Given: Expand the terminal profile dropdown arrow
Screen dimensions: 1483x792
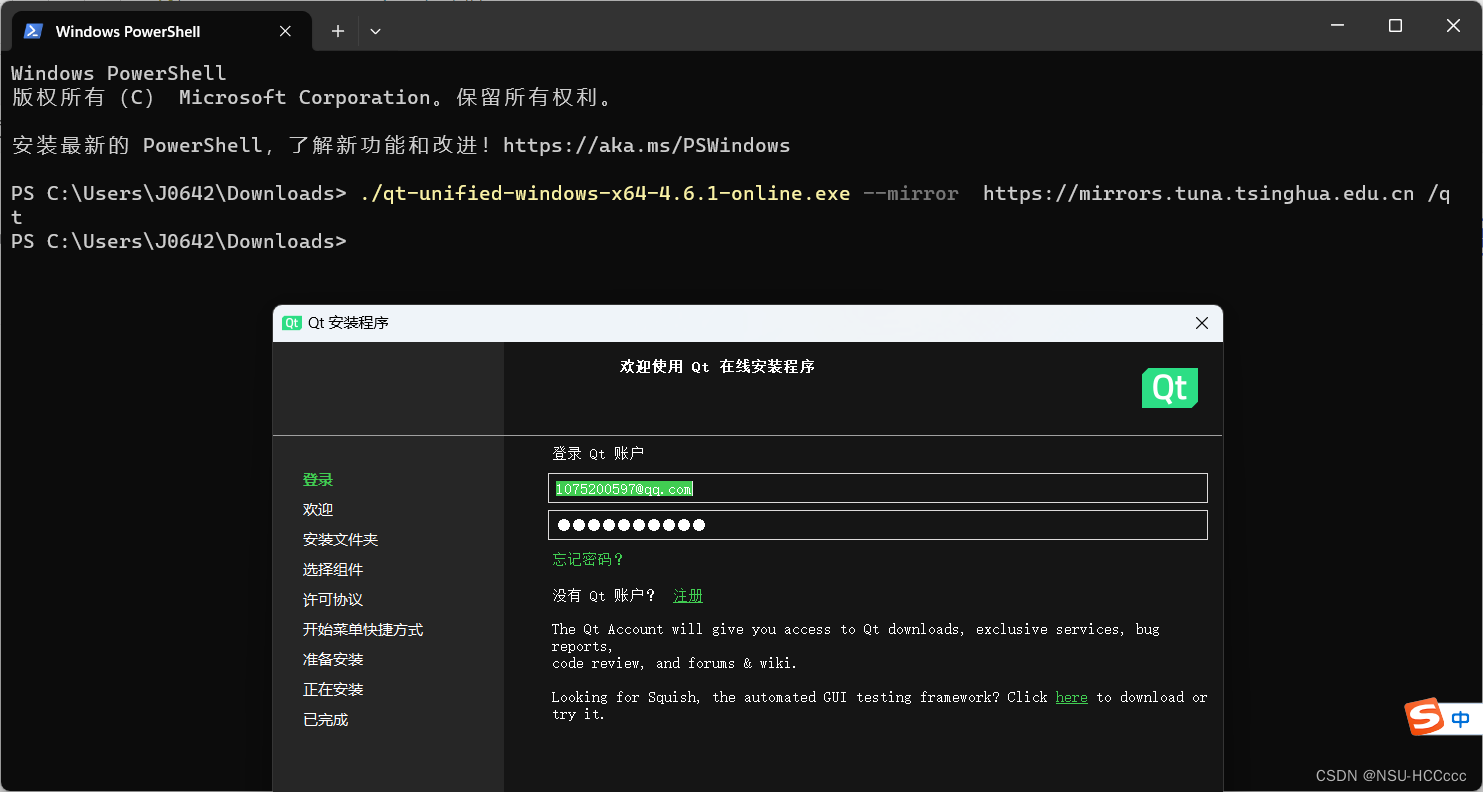Looking at the screenshot, I should pyautogui.click(x=375, y=31).
